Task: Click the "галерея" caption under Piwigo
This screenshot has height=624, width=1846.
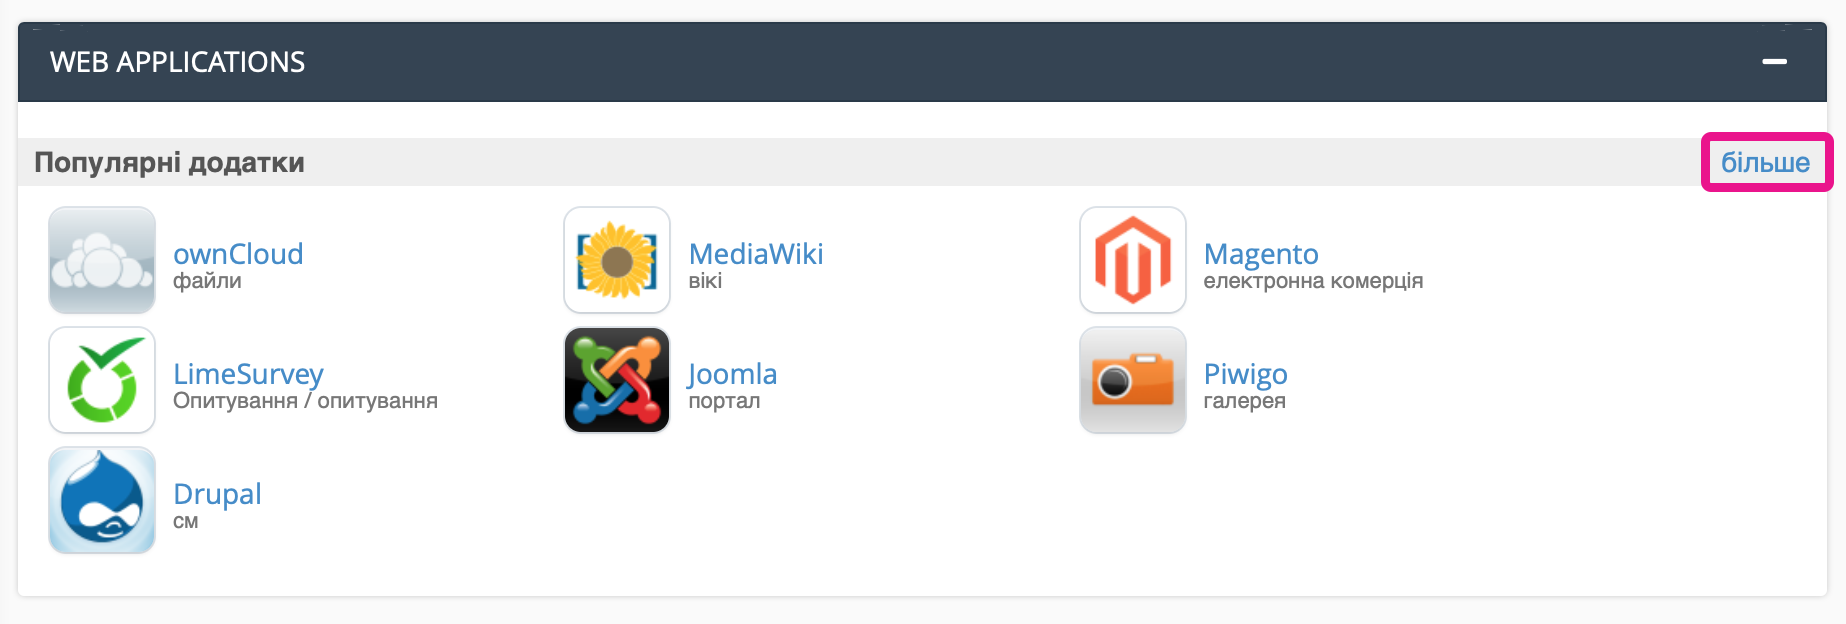Action: (1244, 401)
